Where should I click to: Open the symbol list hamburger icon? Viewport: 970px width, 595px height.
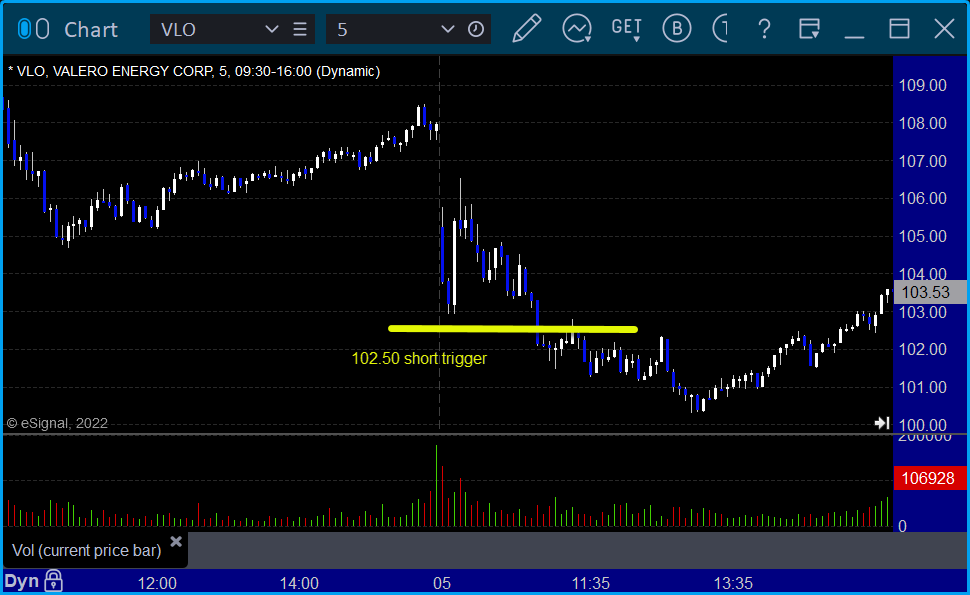300,29
